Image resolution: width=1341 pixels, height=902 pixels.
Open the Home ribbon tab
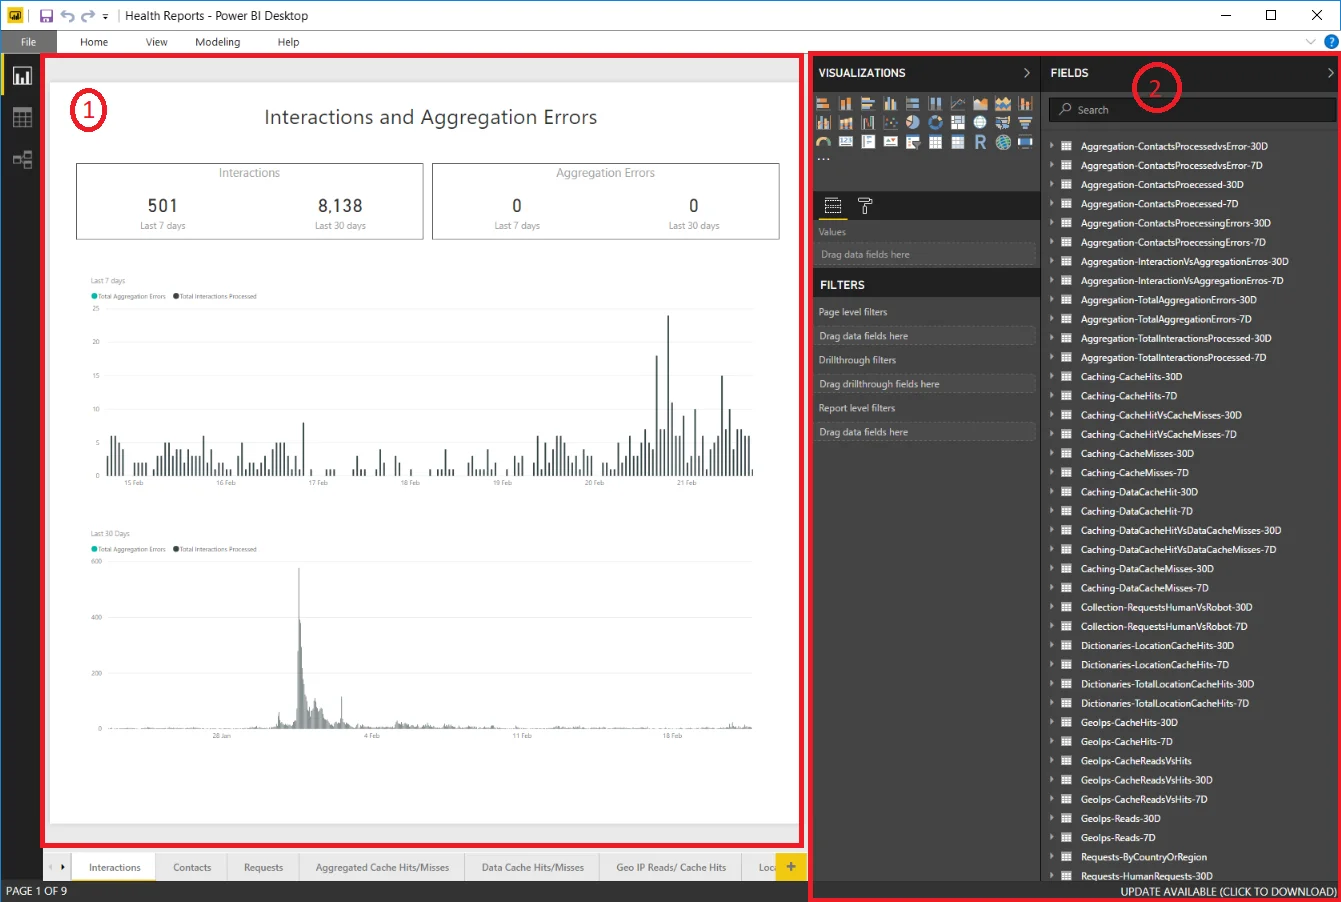pyautogui.click(x=94, y=42)
